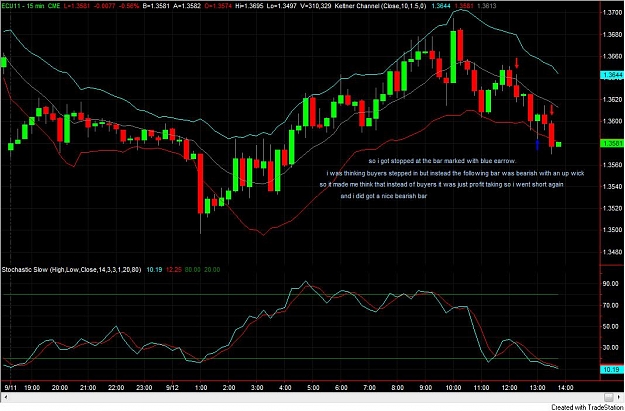This screenshot has height=411, width=625.
Task: Click the green 1.3581 price axis marker
Action: (x=612, y=144)
